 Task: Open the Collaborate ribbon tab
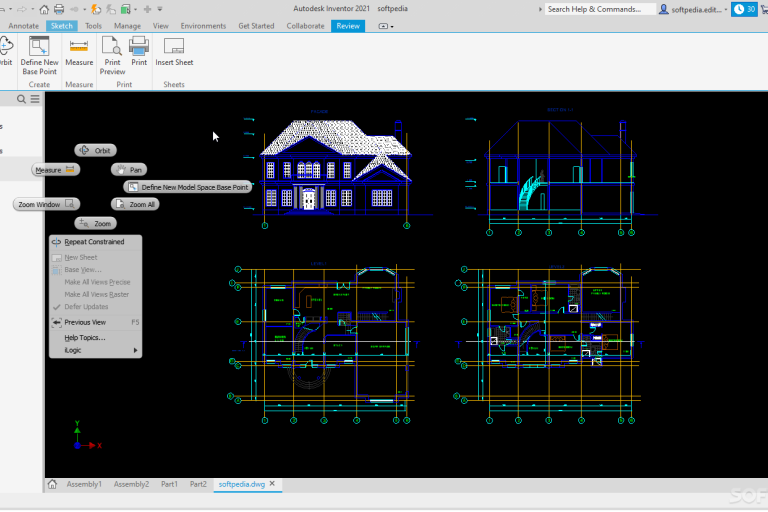pos(305,26)
